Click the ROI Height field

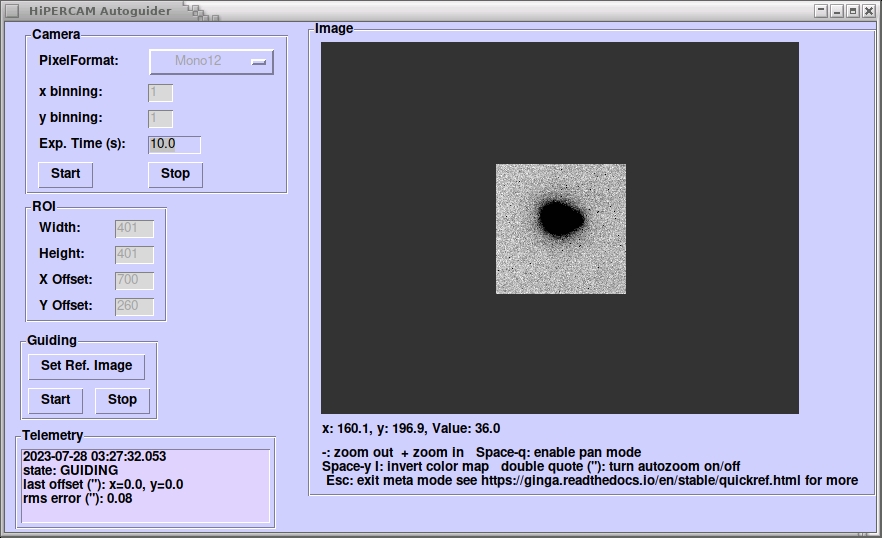coord(134,254)
